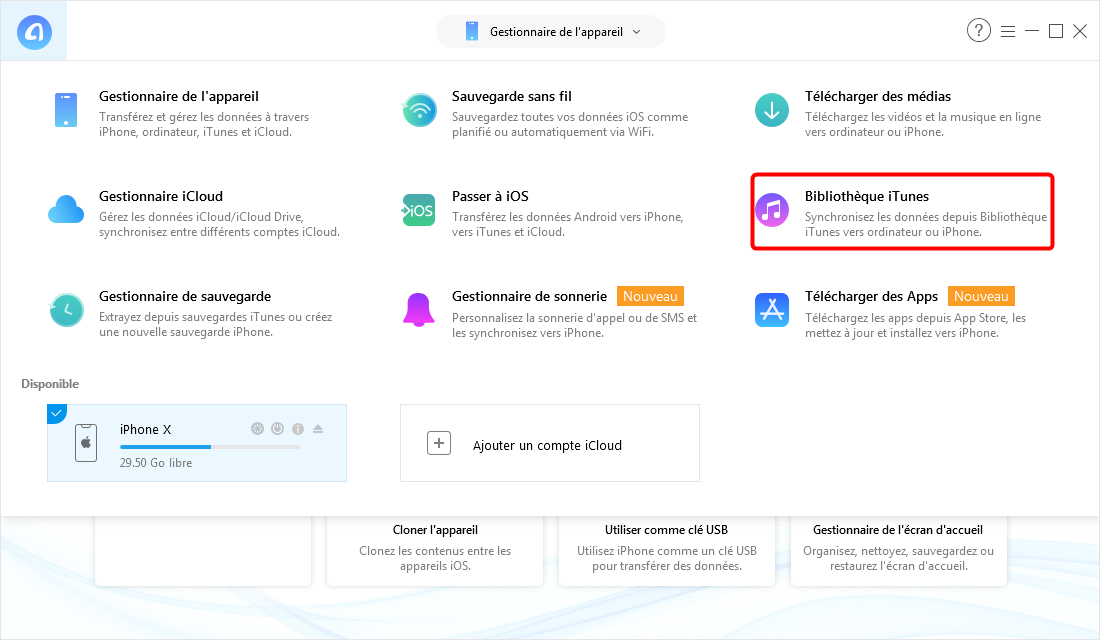Screen dimensions: 1100x640
Task: Open the help question mark icon
Action: click(x=978, y=31)
